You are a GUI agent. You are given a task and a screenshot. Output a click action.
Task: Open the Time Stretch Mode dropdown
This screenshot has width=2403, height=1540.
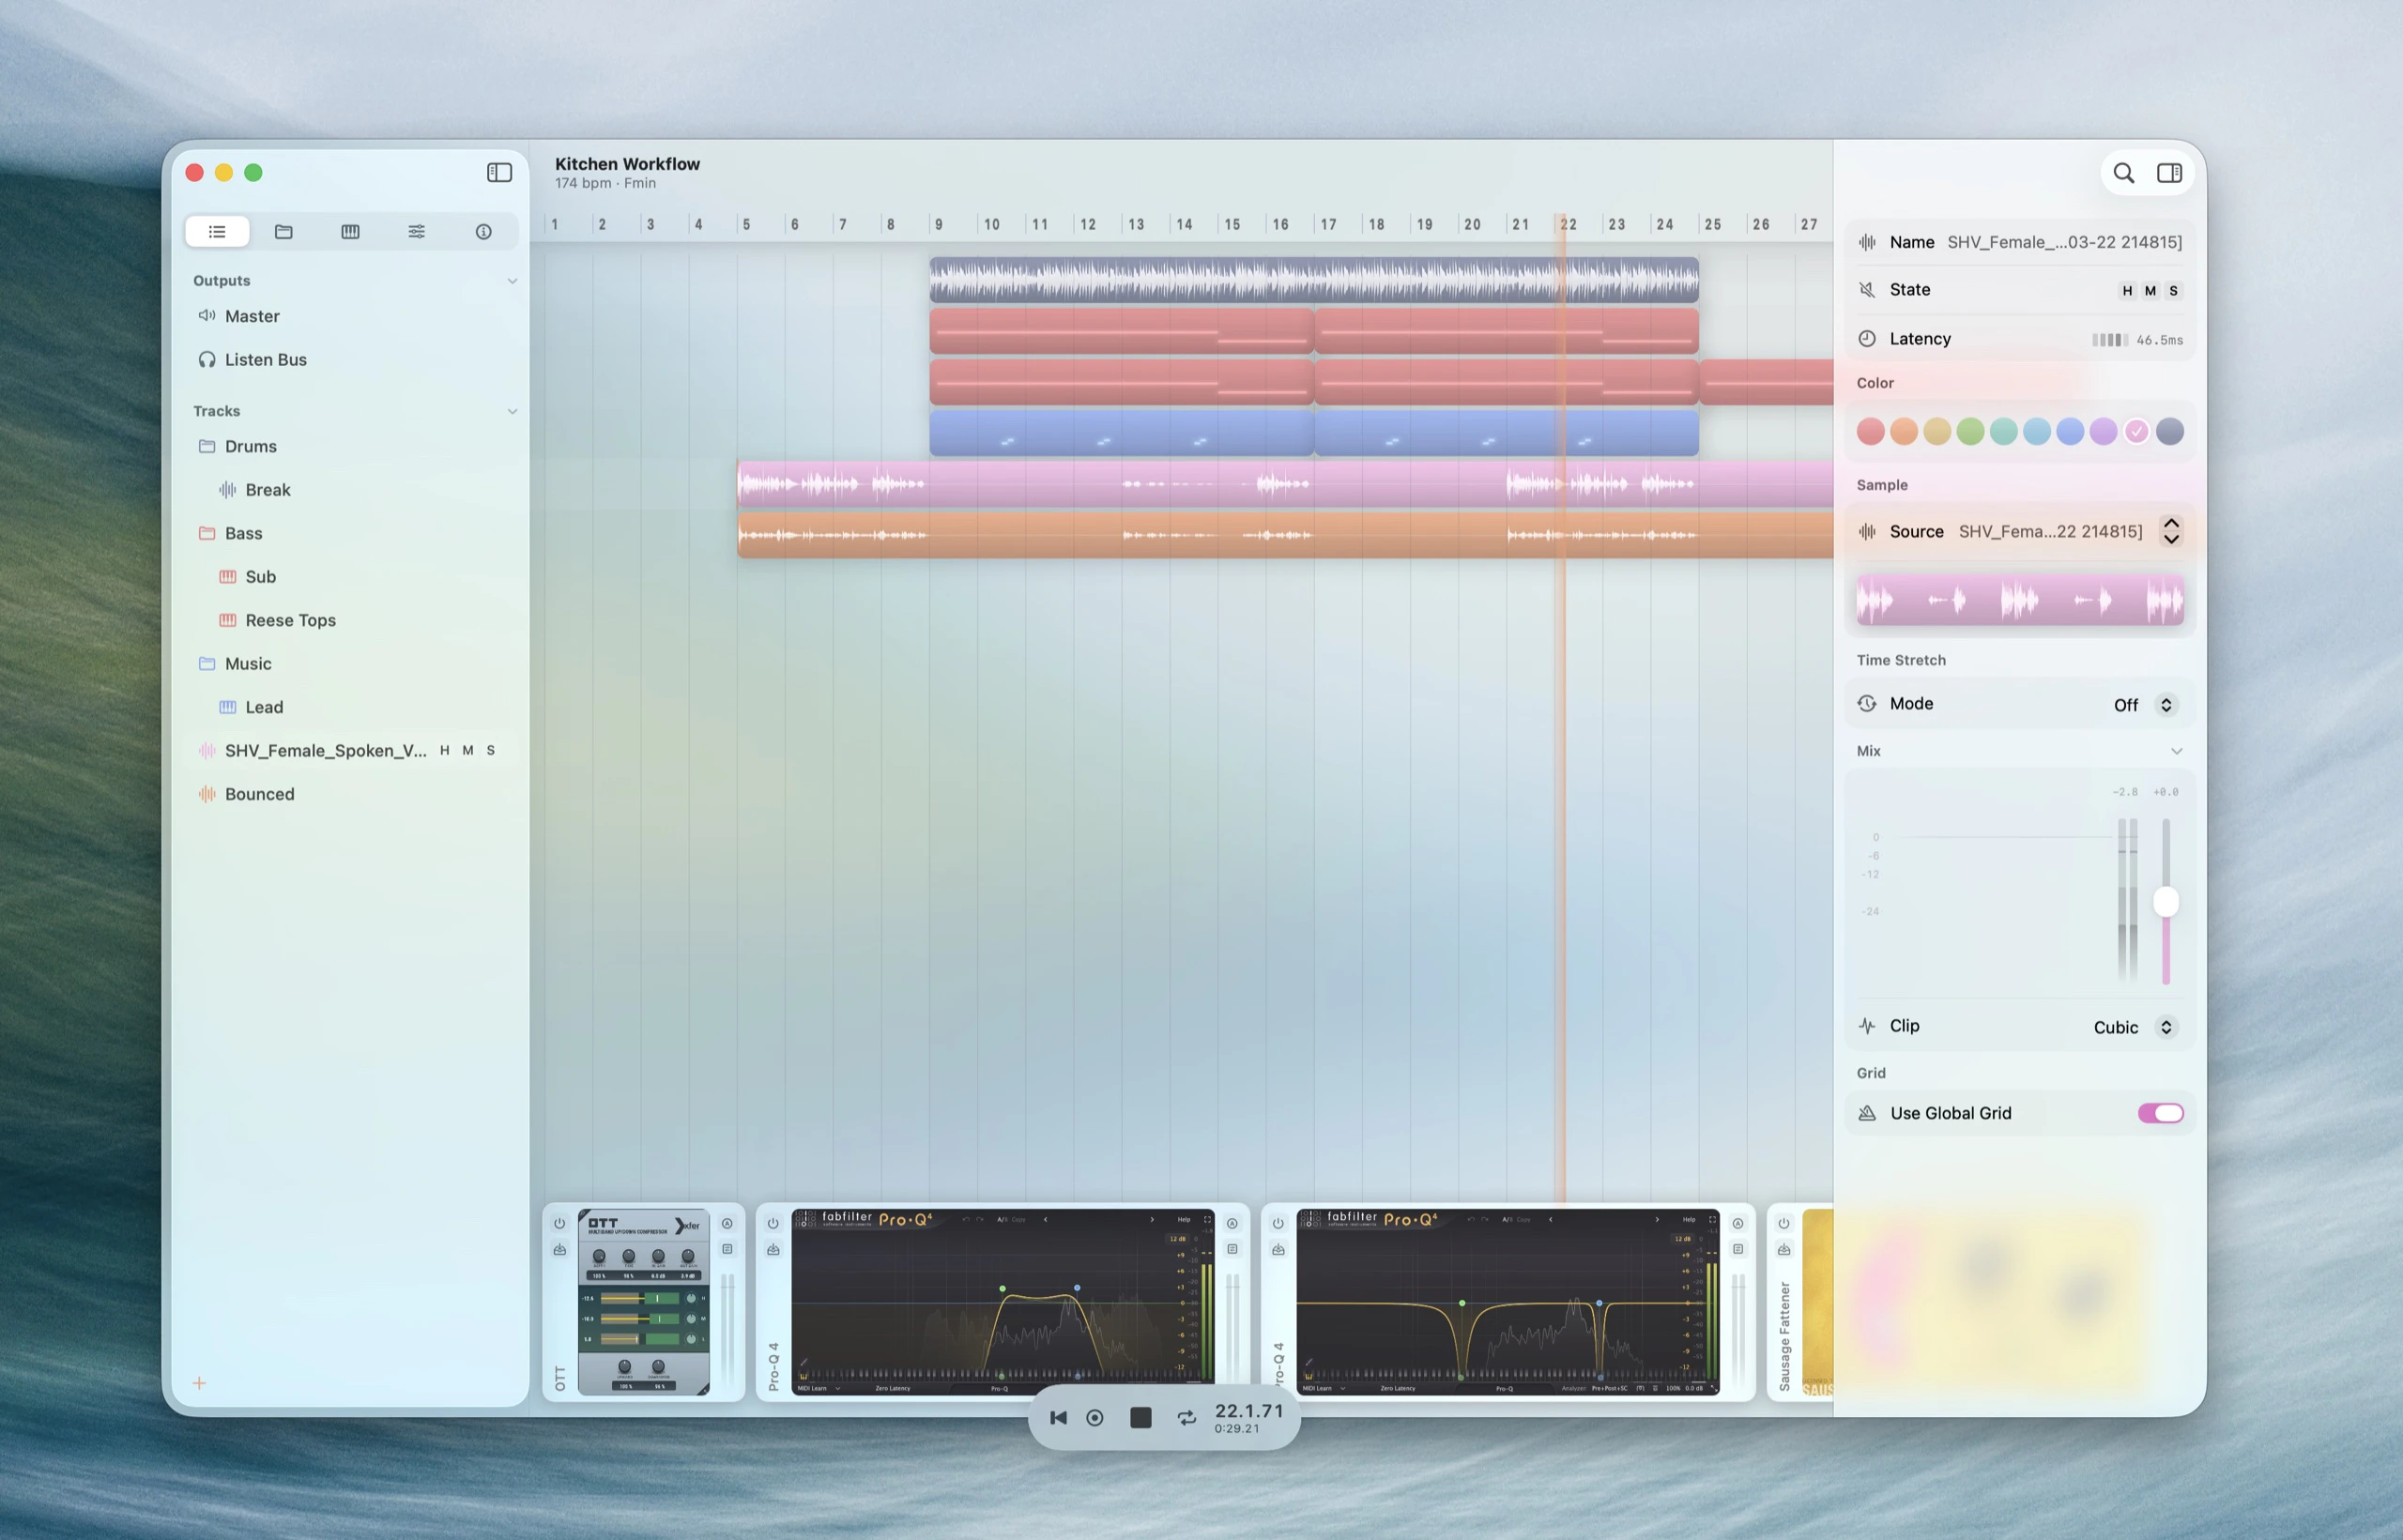2166,704
